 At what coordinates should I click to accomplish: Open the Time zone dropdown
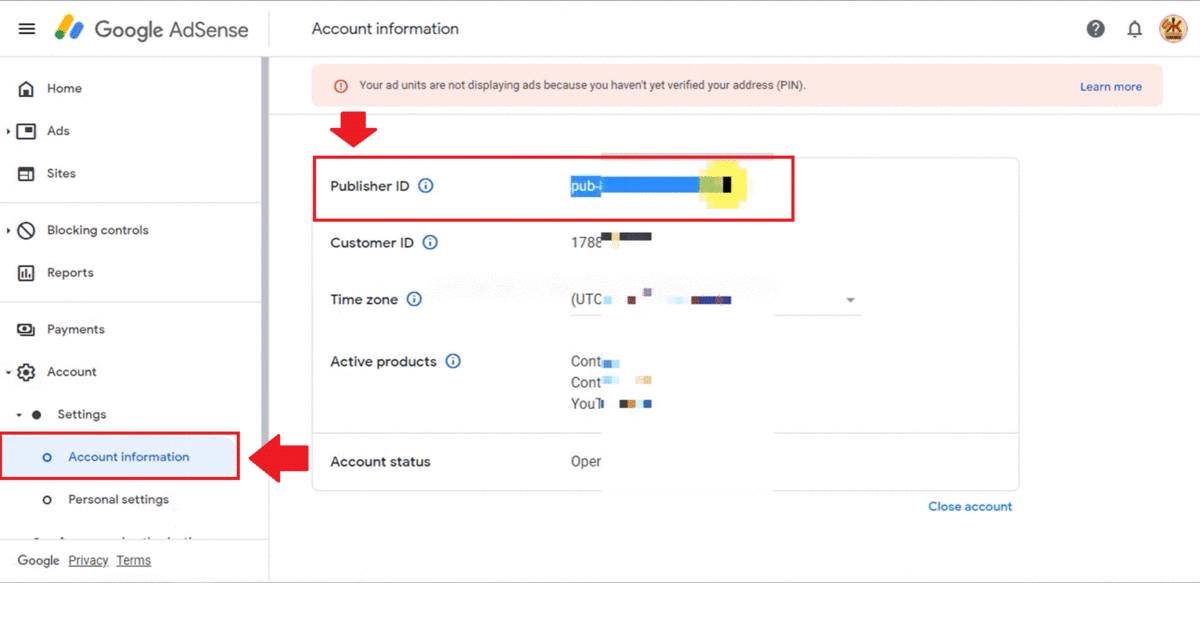pos(716,300)
